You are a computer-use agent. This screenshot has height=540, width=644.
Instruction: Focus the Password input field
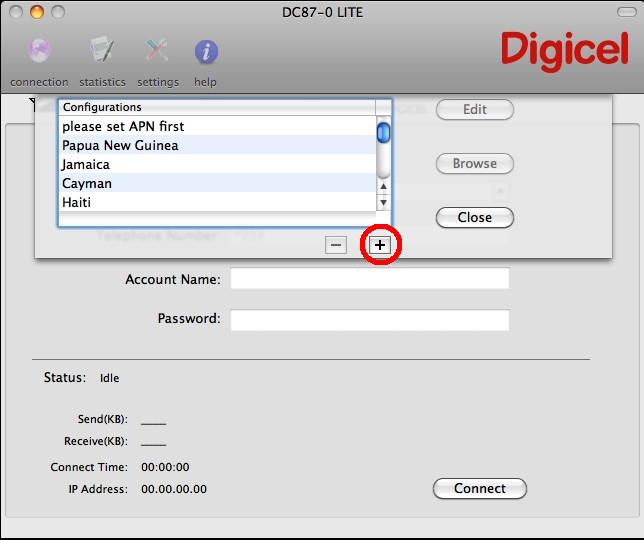click(x=369, y=320)
